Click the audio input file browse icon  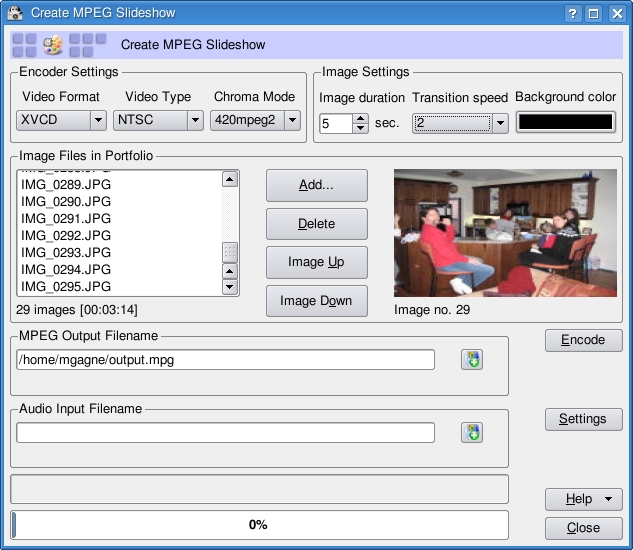pyautogui.click(x=472, y=432)
